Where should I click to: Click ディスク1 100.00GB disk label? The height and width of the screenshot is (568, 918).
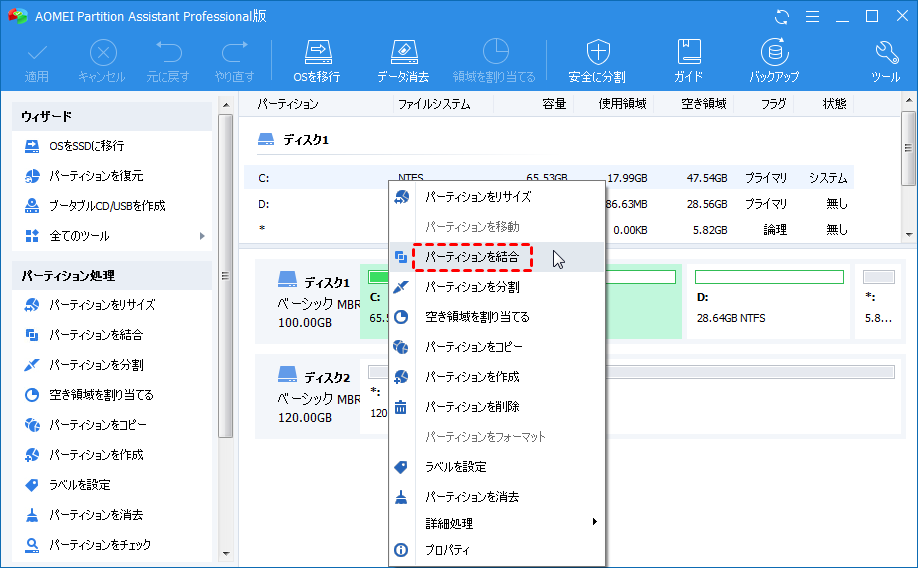[308, 302]
